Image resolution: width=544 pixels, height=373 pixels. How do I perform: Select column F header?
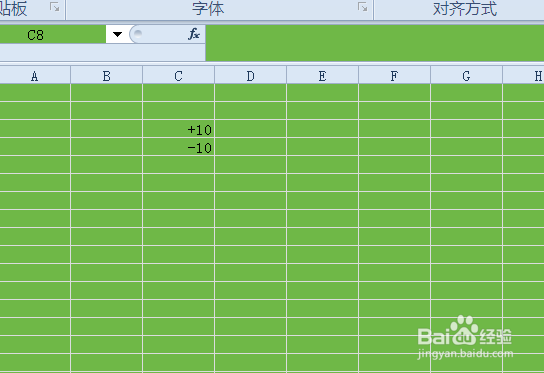(394, 75)
